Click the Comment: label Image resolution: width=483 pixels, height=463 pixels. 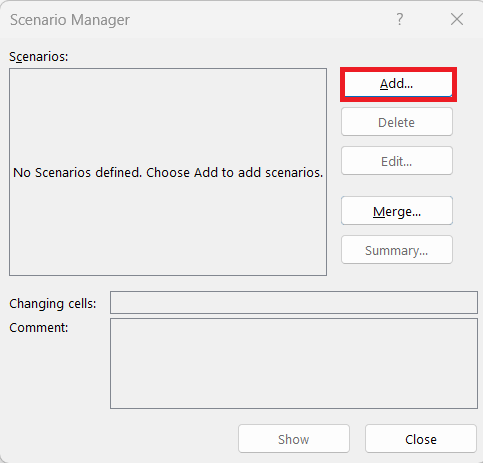click(39, 328)
